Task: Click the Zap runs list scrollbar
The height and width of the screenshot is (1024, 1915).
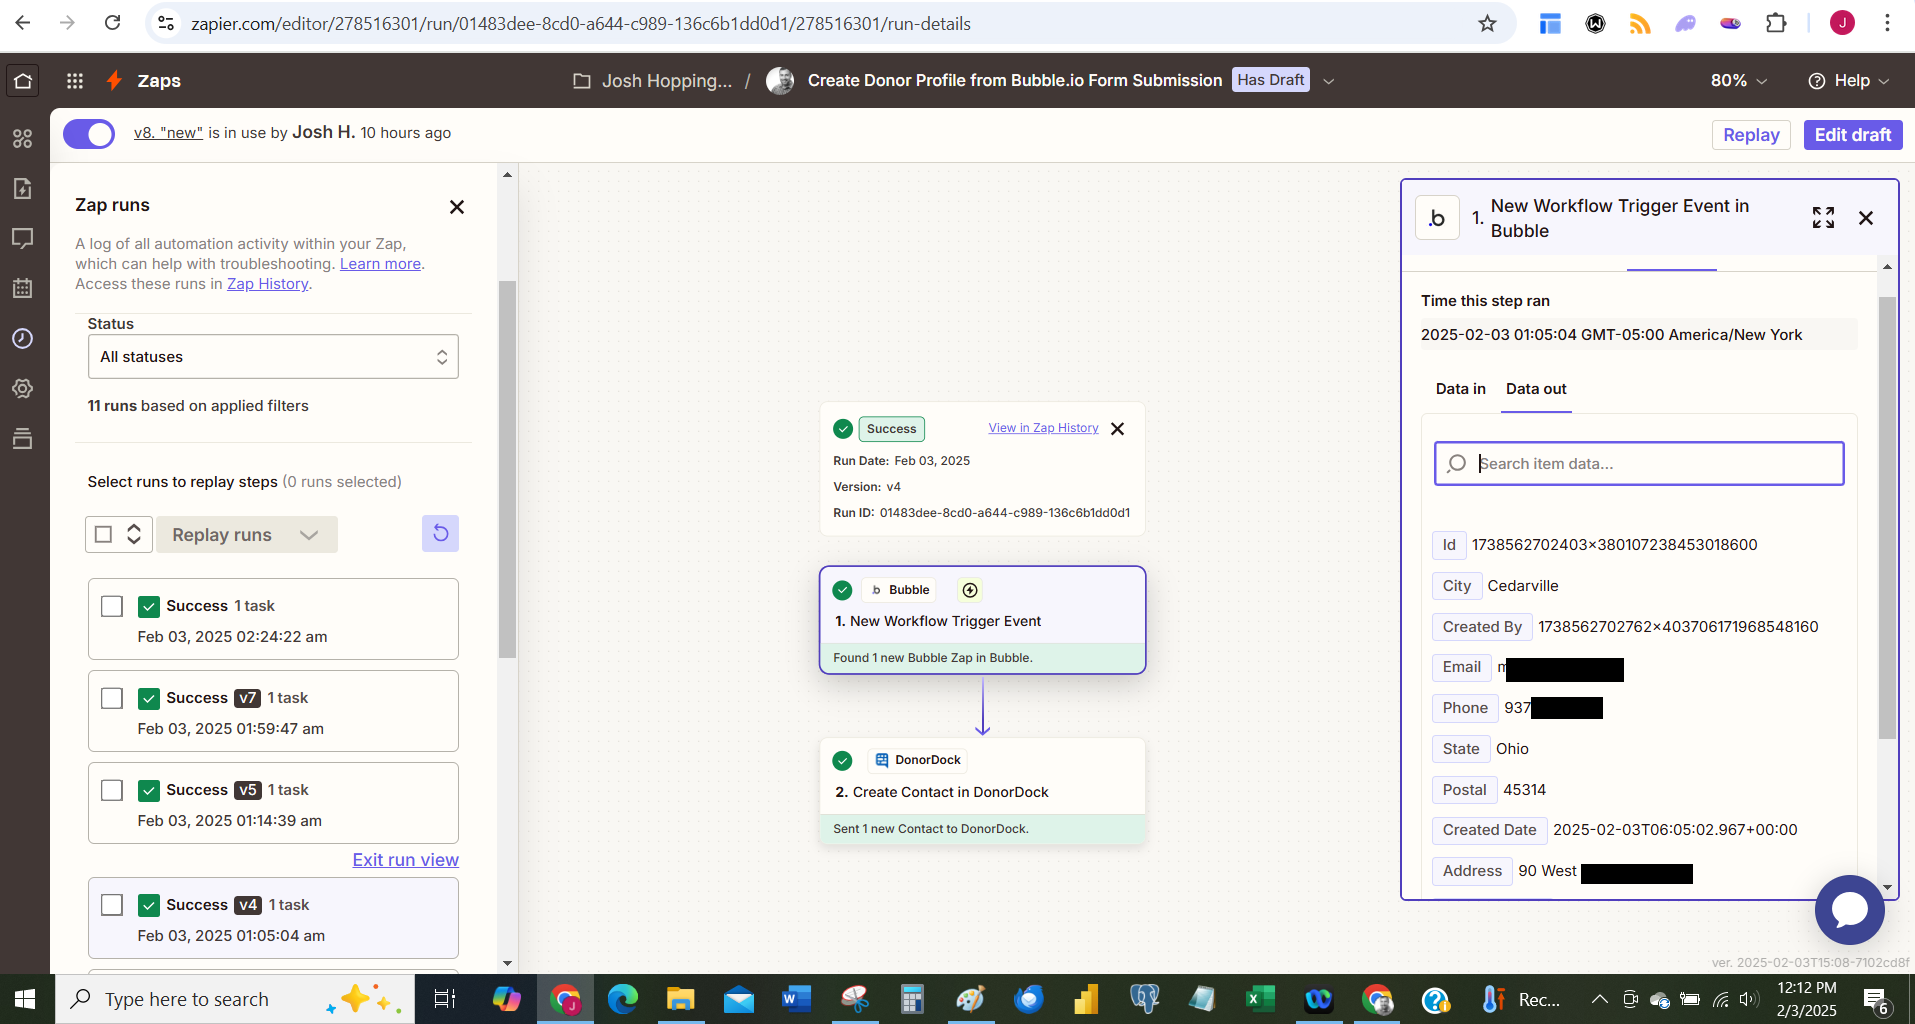Action: pos(507,470)
